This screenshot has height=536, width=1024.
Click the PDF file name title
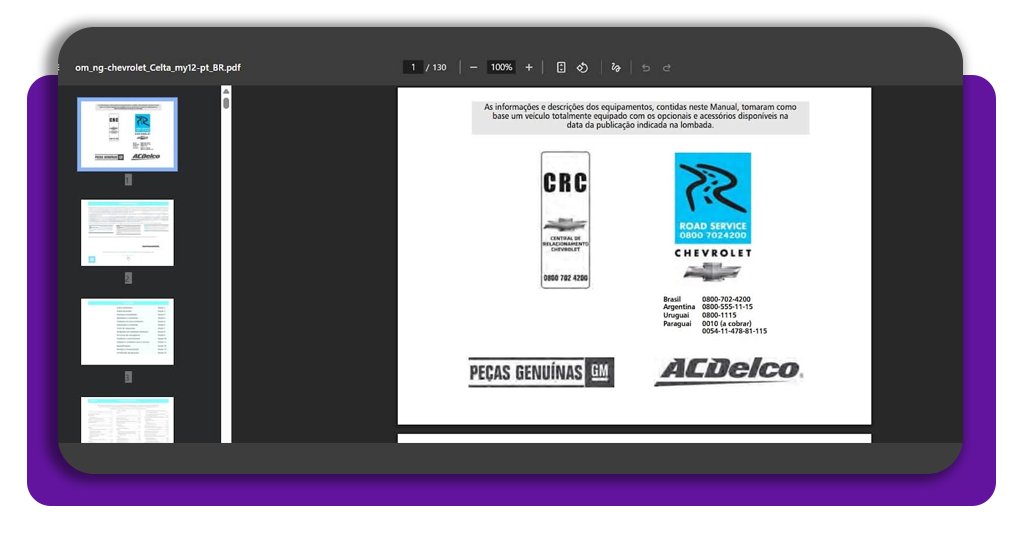pos(158,68)
